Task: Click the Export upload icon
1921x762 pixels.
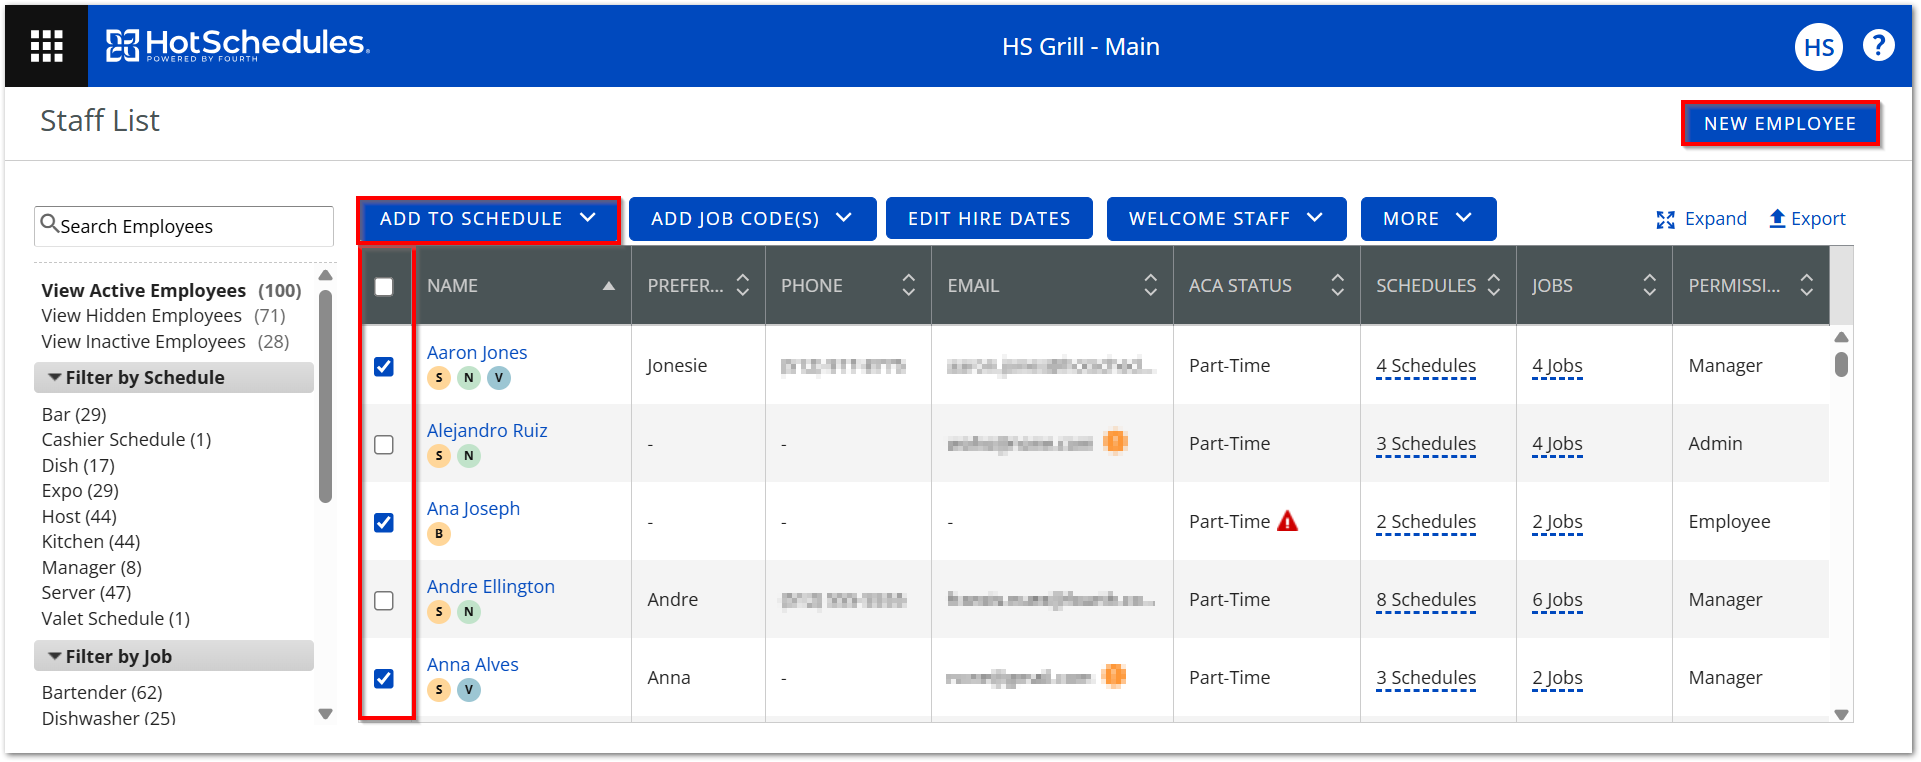Action: point(1777,218)
